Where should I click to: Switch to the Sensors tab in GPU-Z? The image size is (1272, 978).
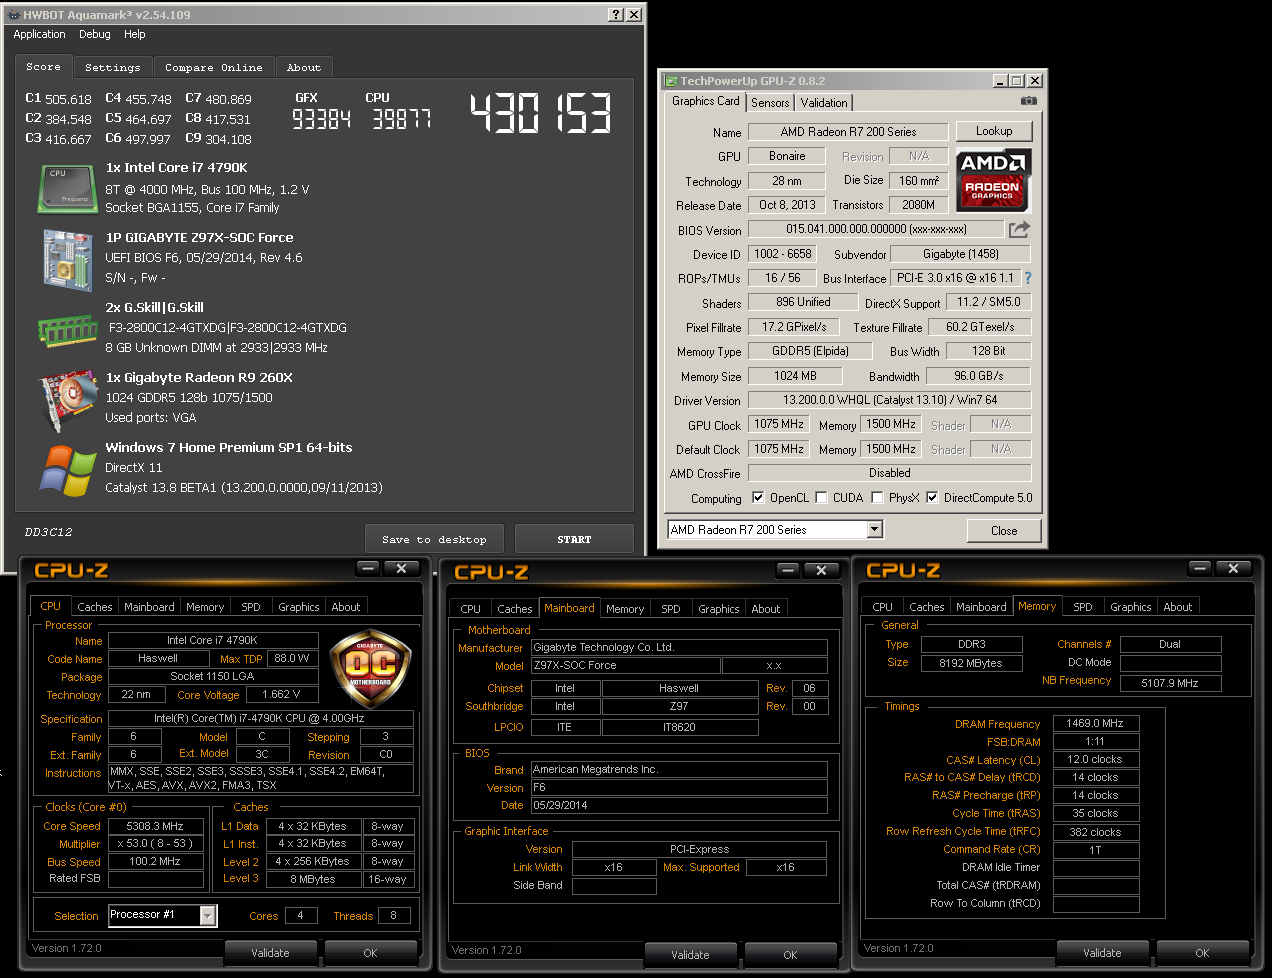click(770, 102)
